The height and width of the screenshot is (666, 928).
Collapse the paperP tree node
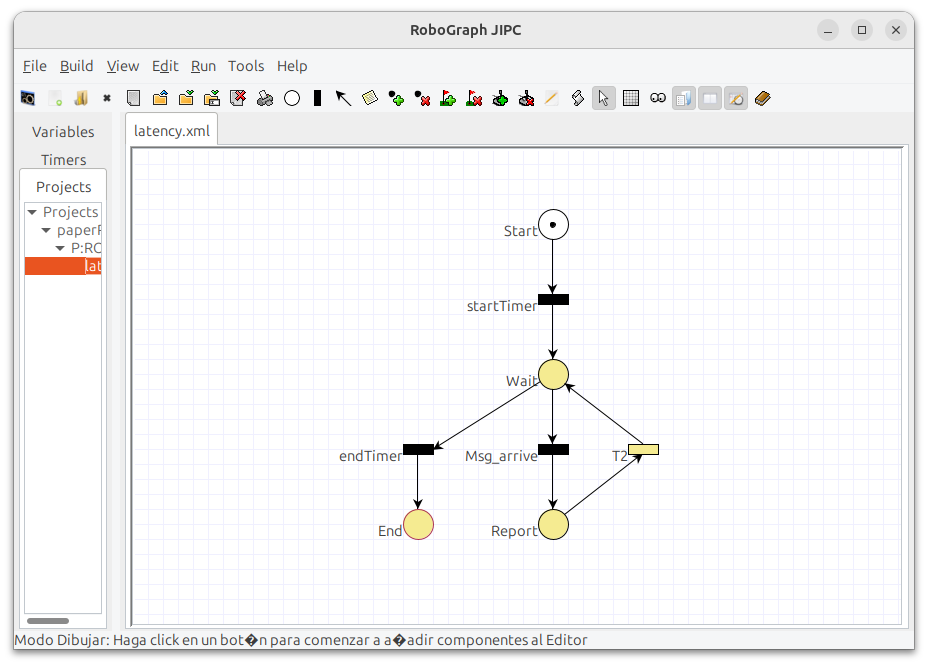(x=46, y=230)
